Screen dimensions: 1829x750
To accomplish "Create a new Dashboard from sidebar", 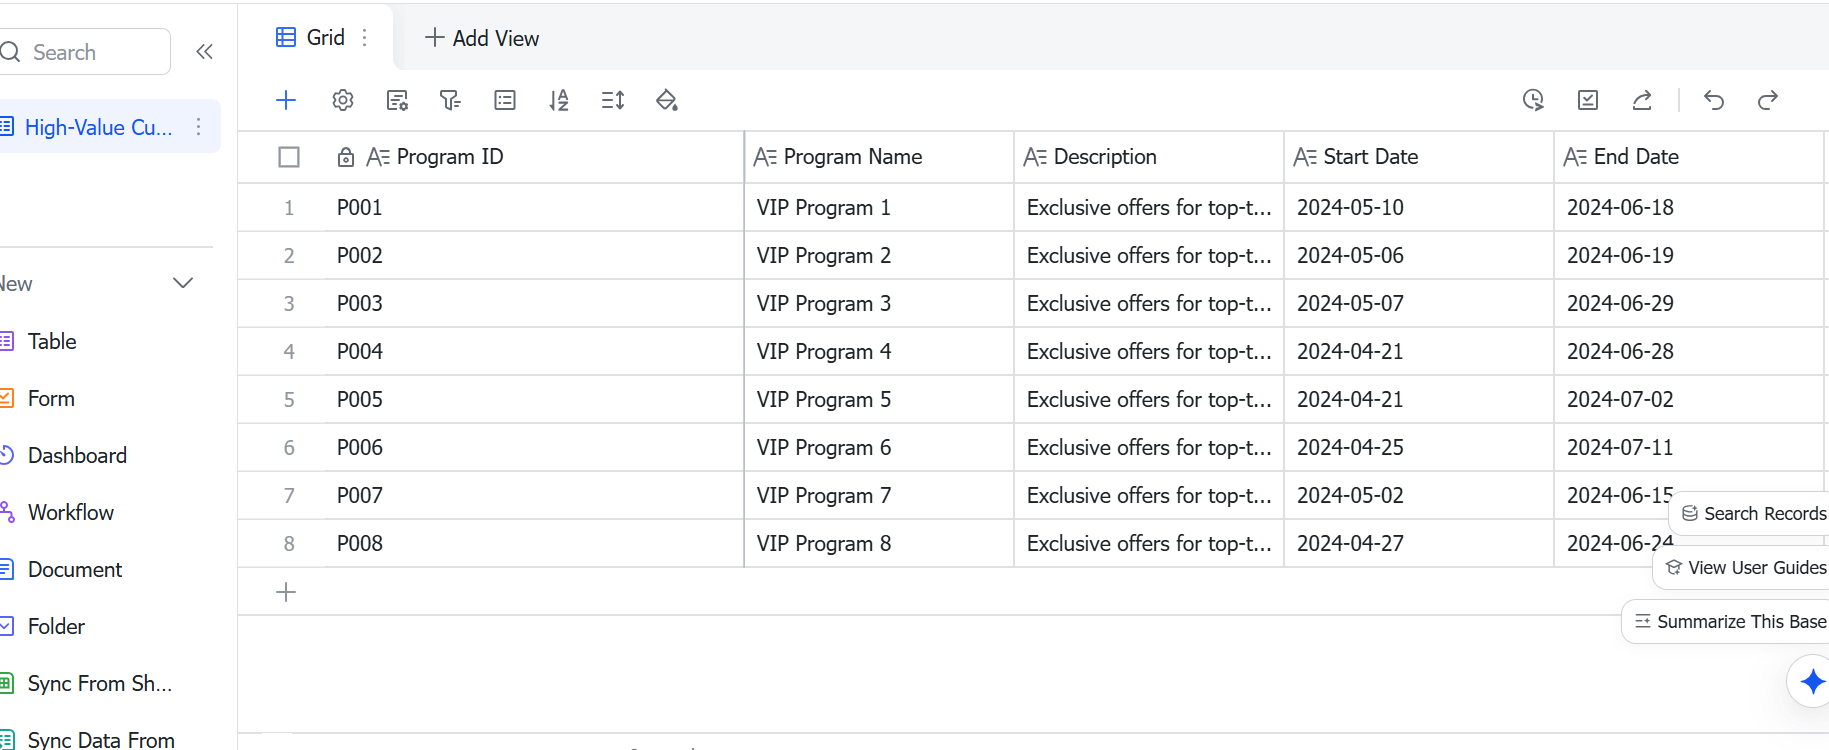I will [77, 455].
